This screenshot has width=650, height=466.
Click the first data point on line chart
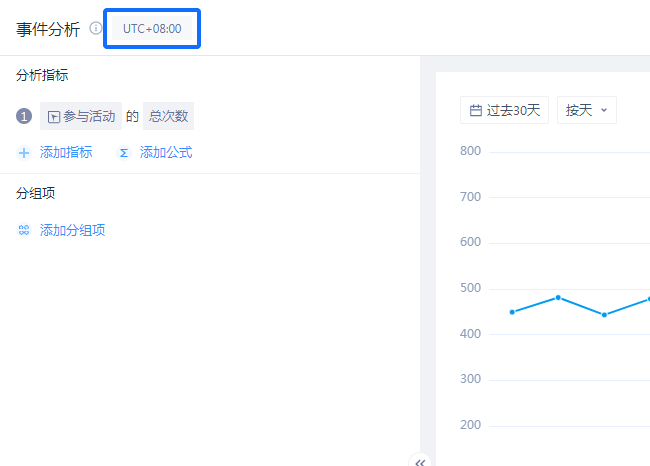pyautogui.click(x=512, y=312)
